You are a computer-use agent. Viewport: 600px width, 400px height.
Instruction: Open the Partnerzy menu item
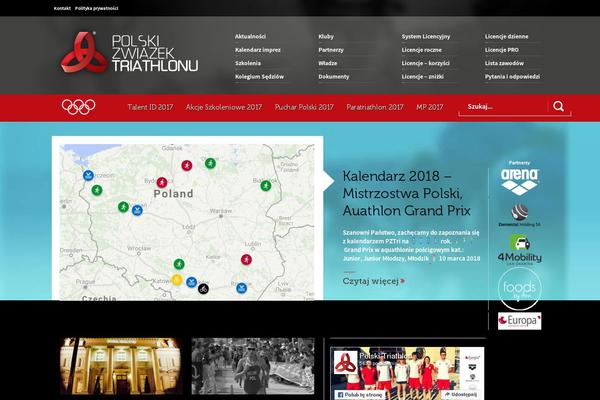tap(331, 50)
